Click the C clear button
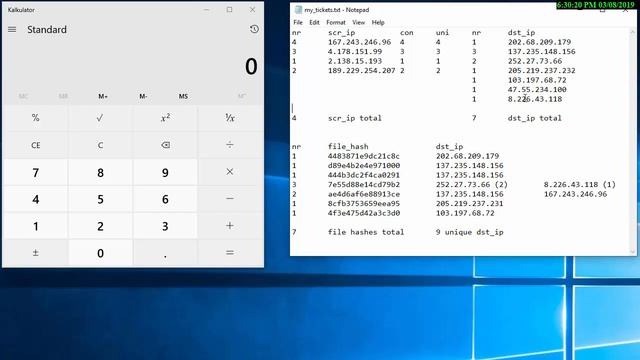Screen dimensions: 640x360 click(100, 145)
